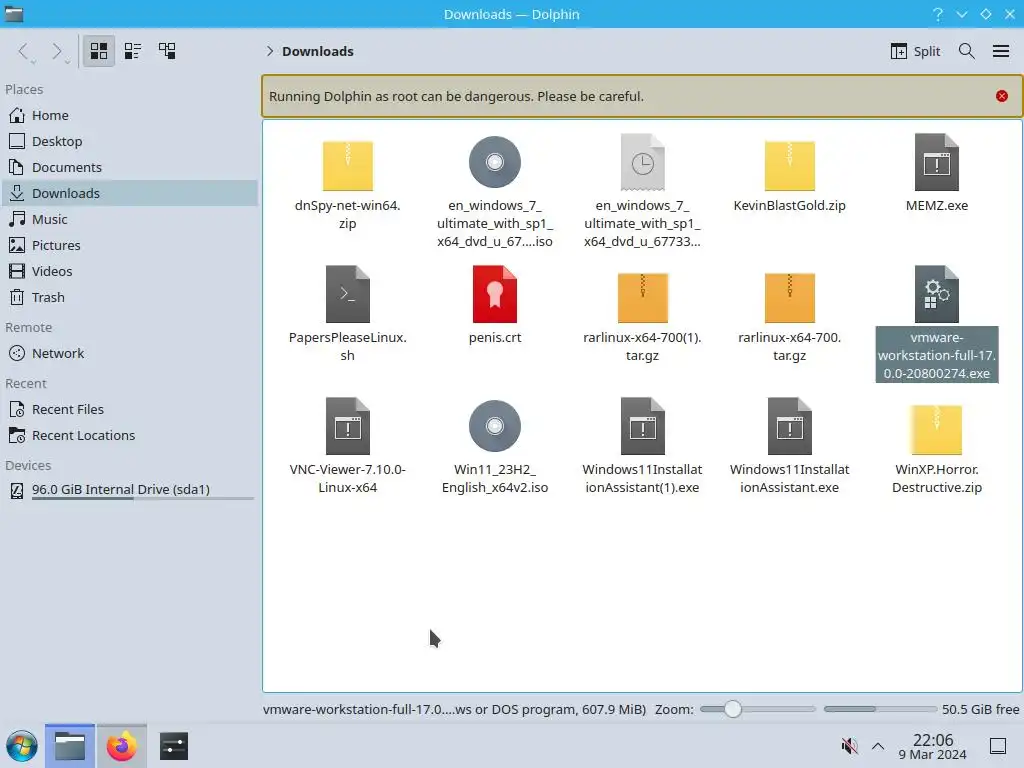Switch to Details tree view mode

pyautogui.click(x=167, y=51)
